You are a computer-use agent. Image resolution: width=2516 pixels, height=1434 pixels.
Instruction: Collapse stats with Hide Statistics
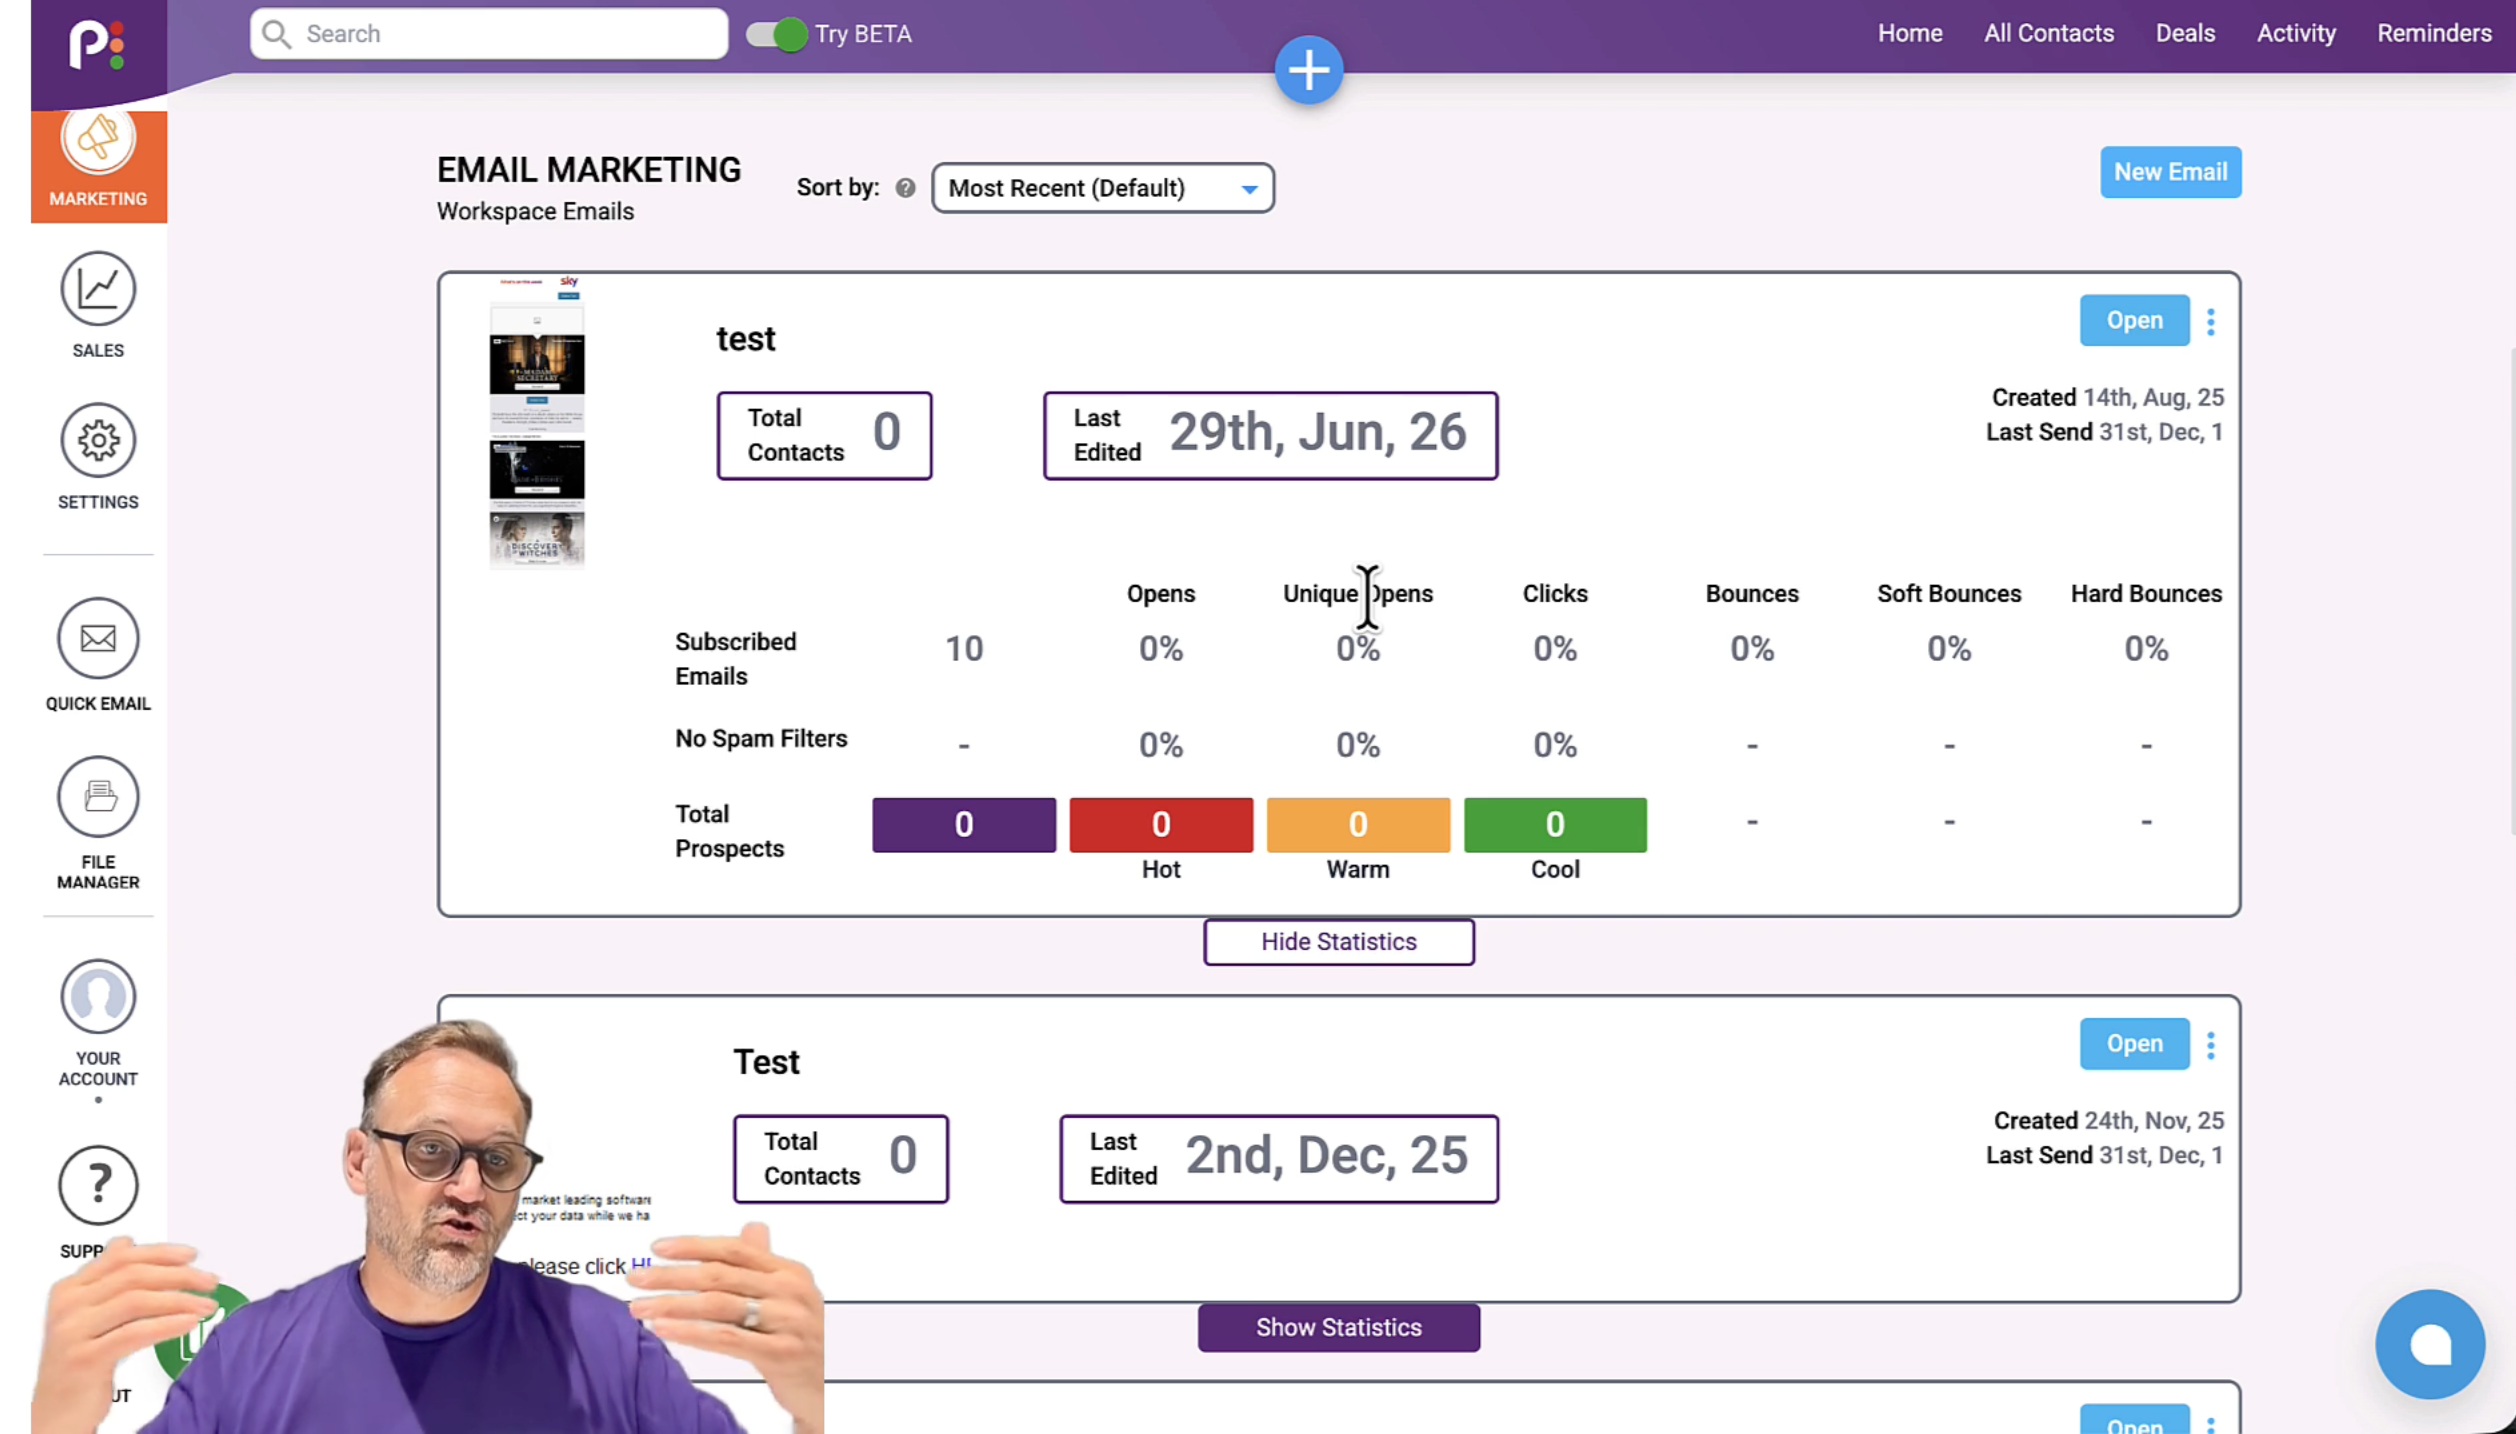coord(1338,942)
